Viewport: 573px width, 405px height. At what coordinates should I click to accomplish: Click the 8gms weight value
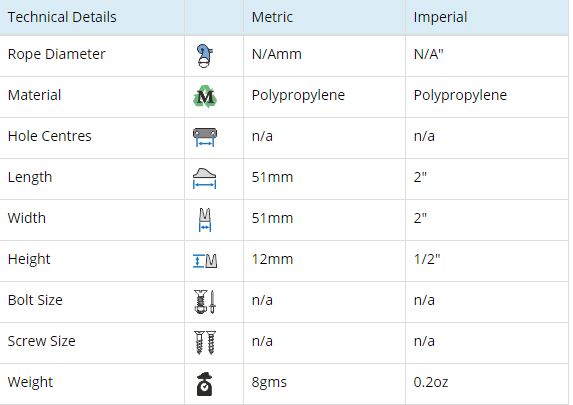coord(269,382)
